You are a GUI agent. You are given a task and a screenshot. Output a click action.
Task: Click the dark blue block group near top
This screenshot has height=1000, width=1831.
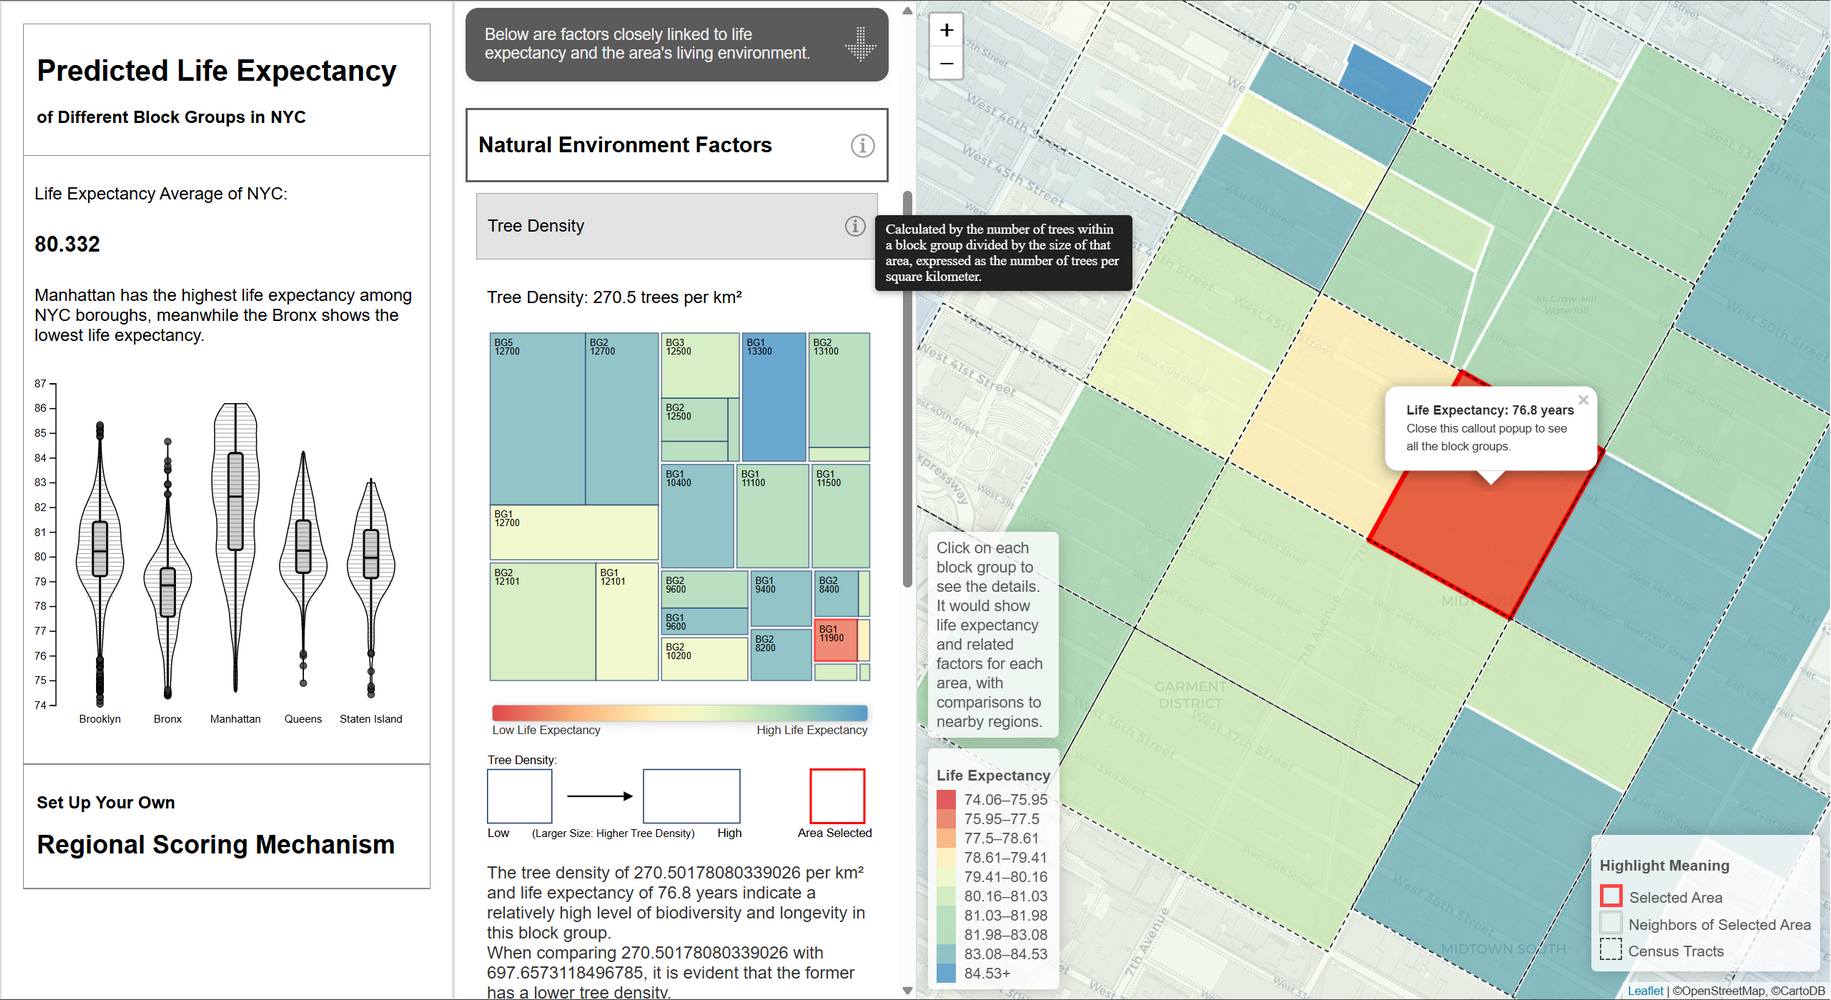(1386, 84)
